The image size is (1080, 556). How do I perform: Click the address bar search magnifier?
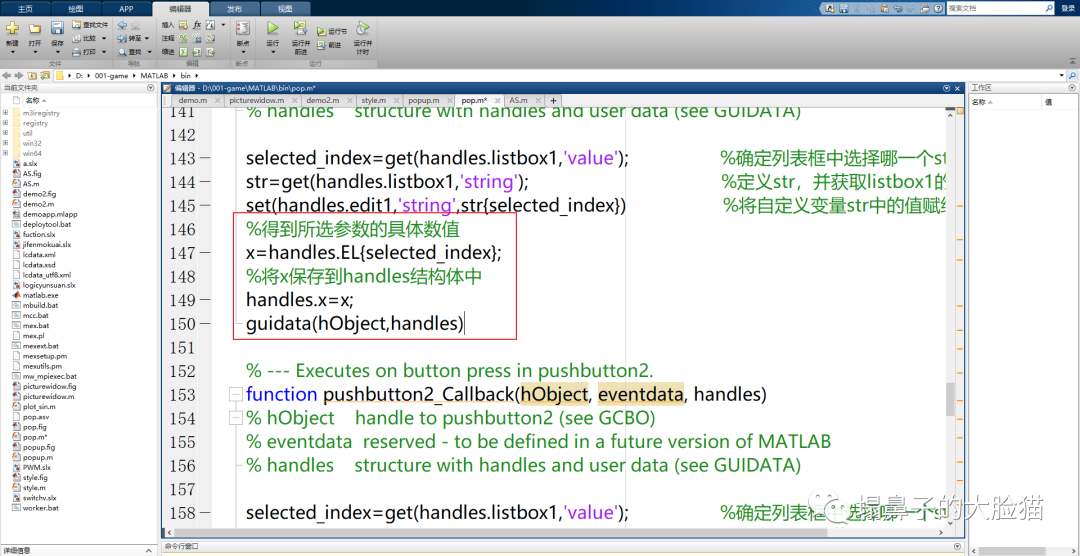tap(1072, 75)
